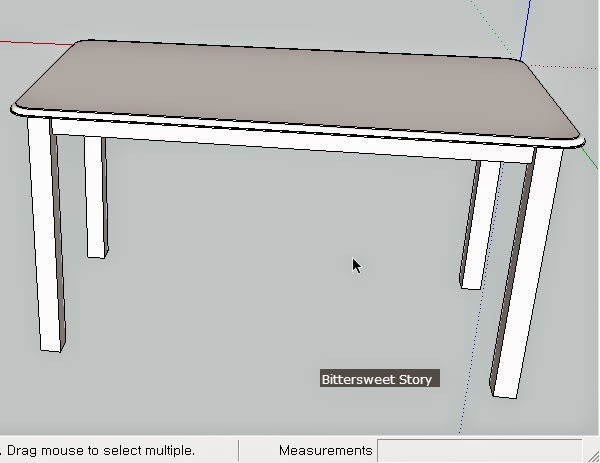Click the solid red axis line
Viewport: 600px width, 463px height.
[x=36, y=42]
